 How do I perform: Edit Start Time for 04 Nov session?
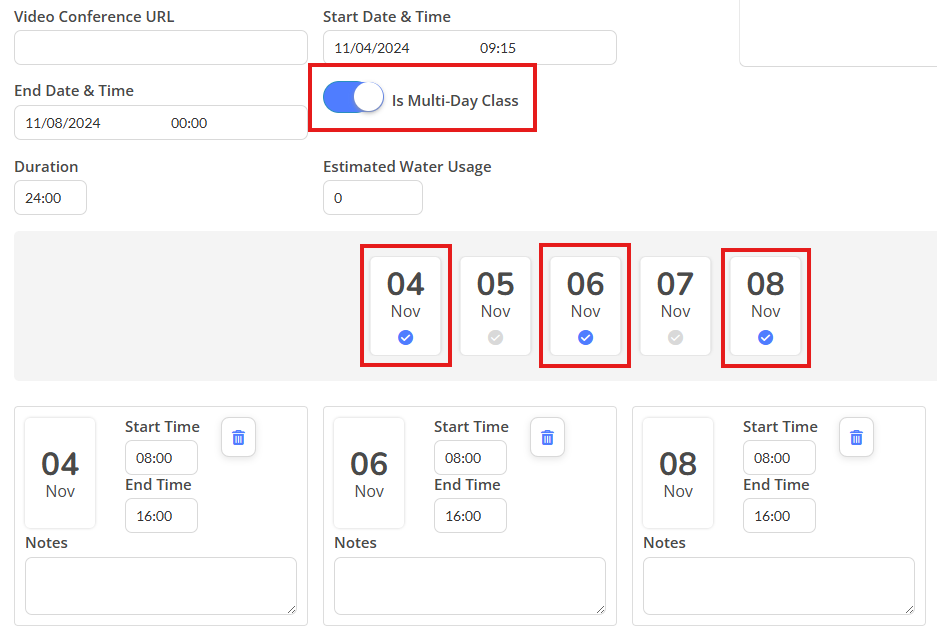point(161,458)
